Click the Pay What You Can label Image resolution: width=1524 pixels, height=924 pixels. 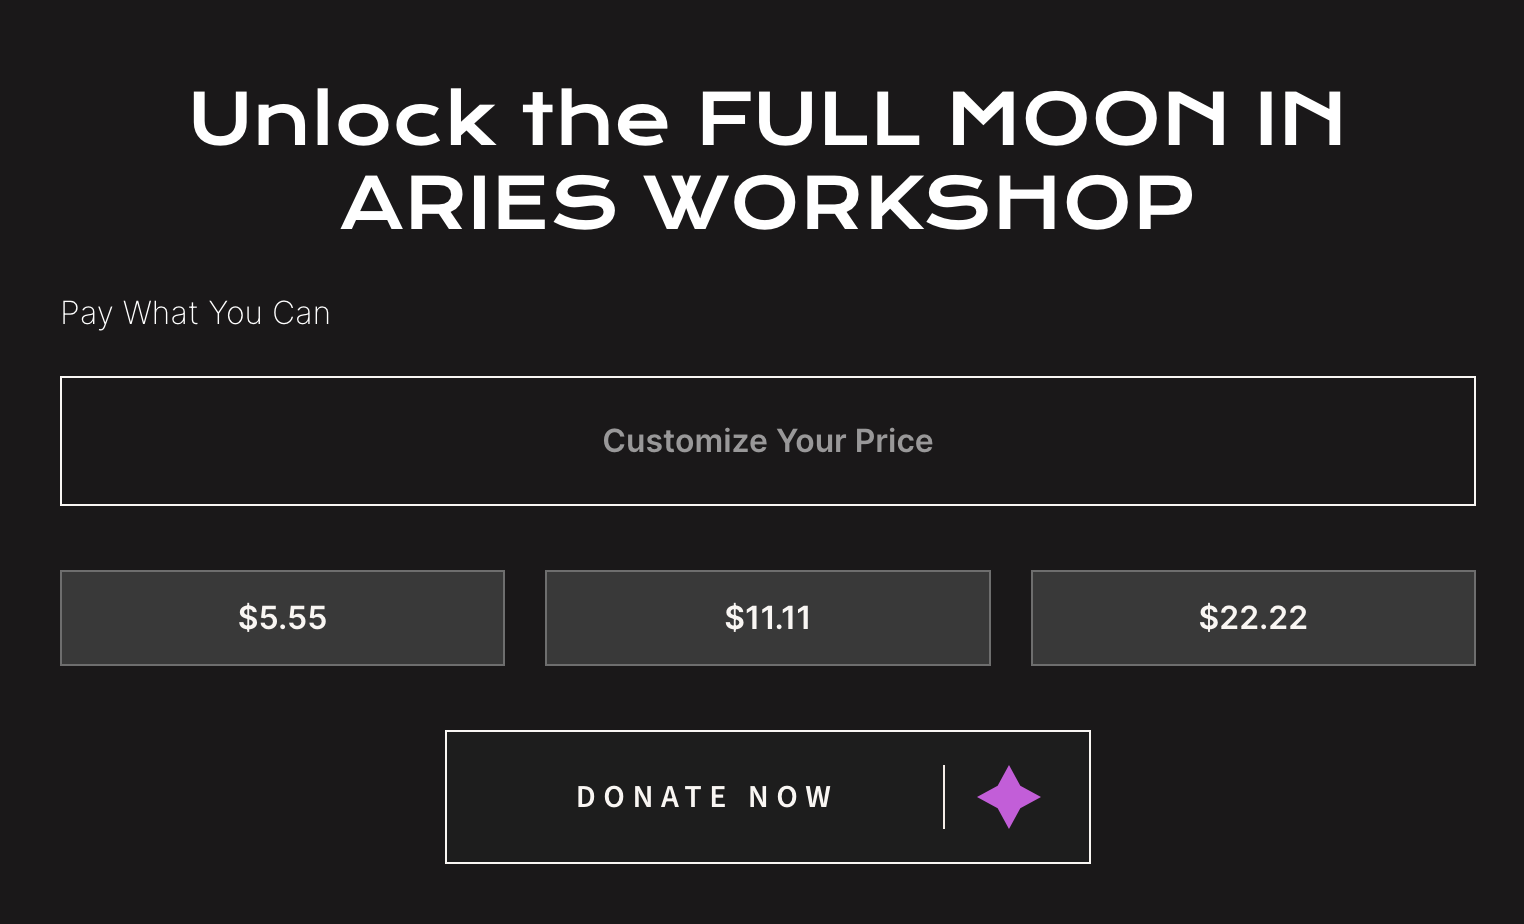point(195,313)
